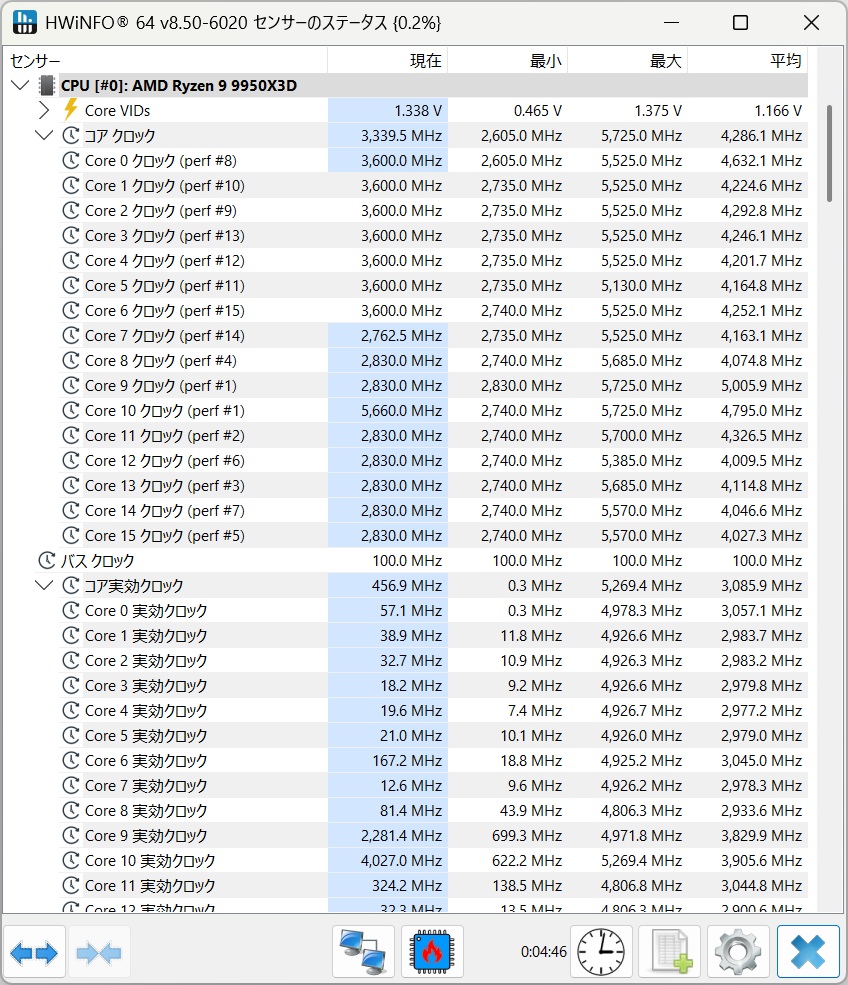Open the remote monitoring network computers icon
The width and height of the screenshot is (848, 985).
pos(363,952)
